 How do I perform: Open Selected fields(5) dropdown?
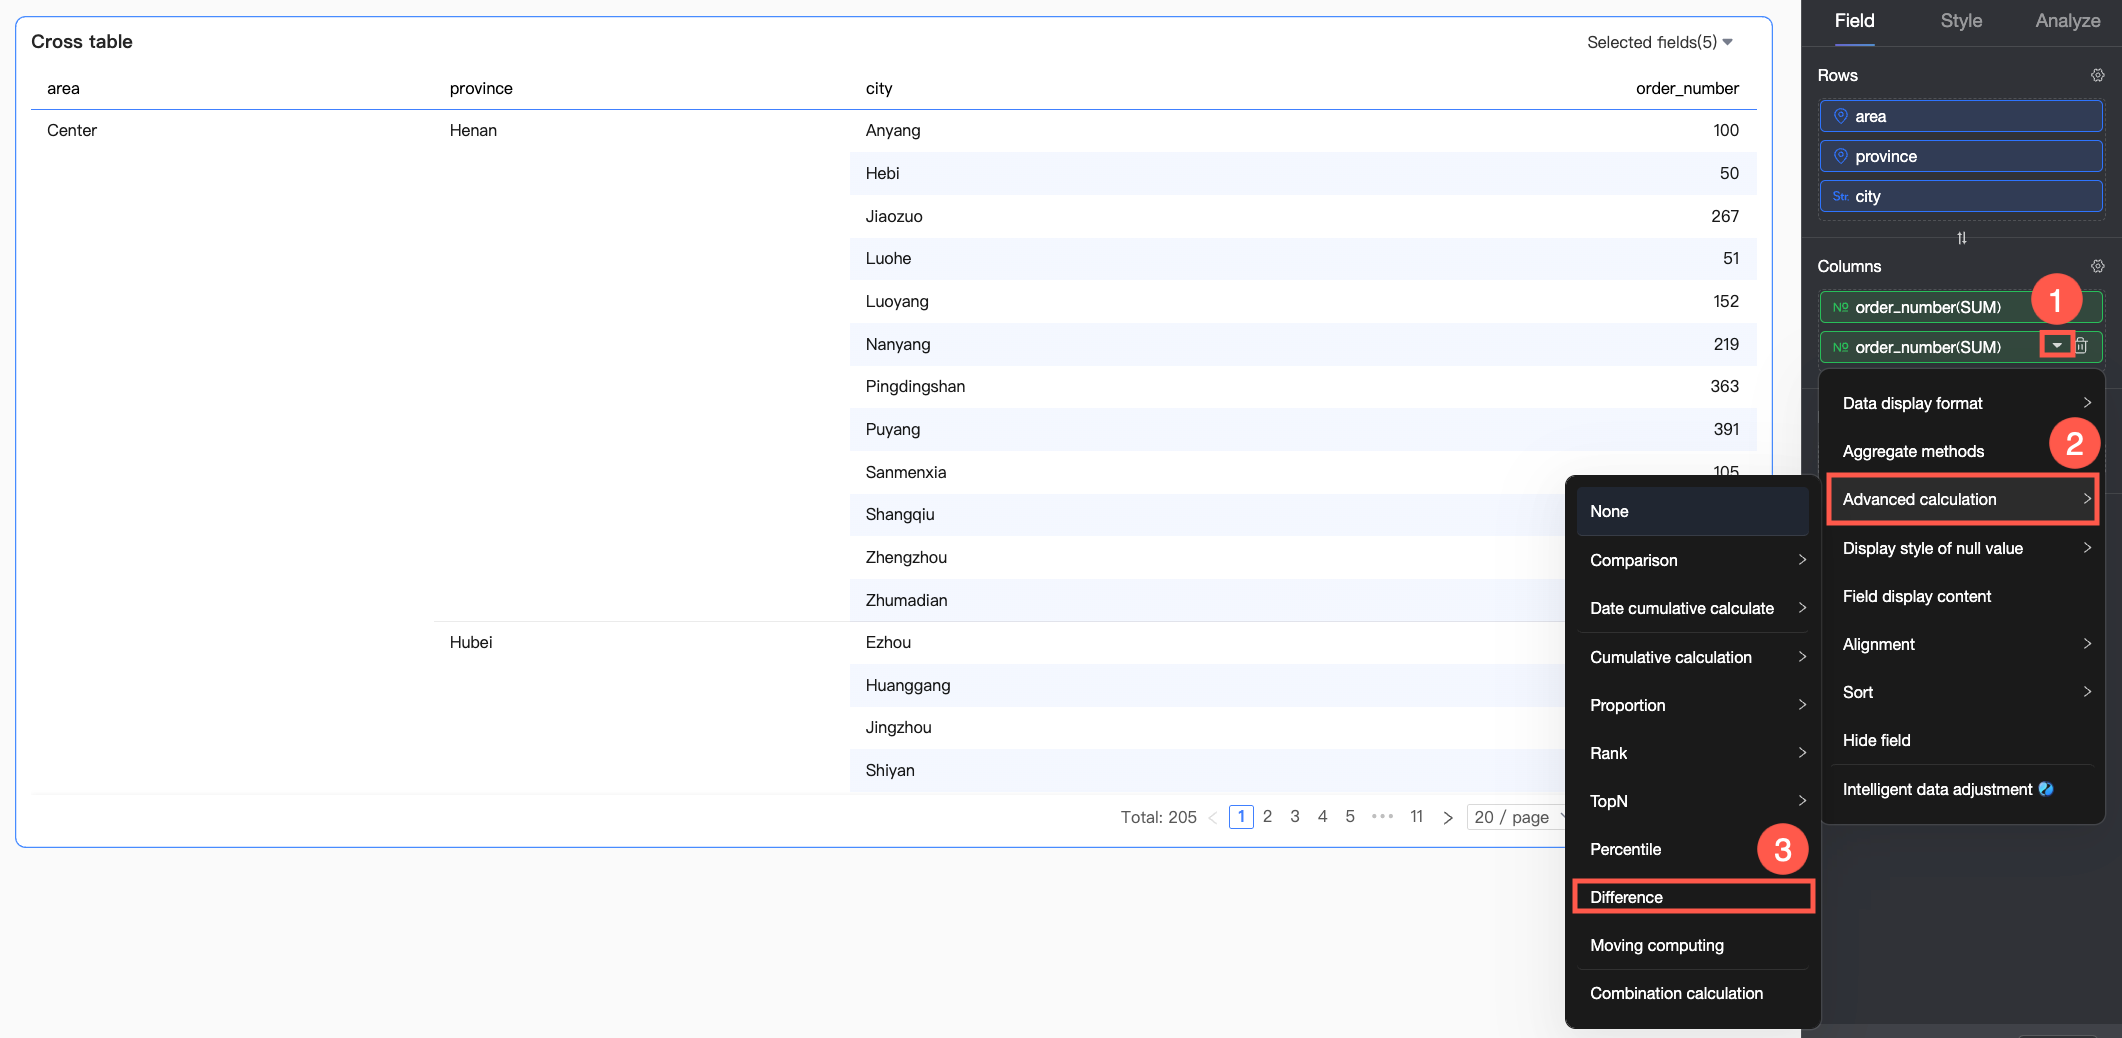coord(1660,42)
